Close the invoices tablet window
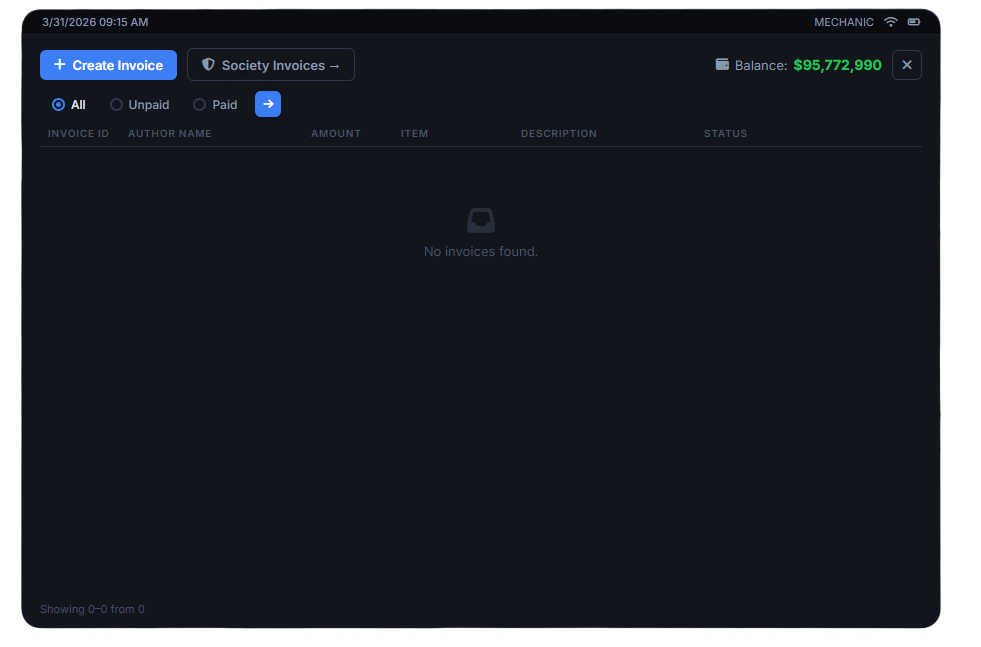981x647 pixels. click(x=907, y=65)
